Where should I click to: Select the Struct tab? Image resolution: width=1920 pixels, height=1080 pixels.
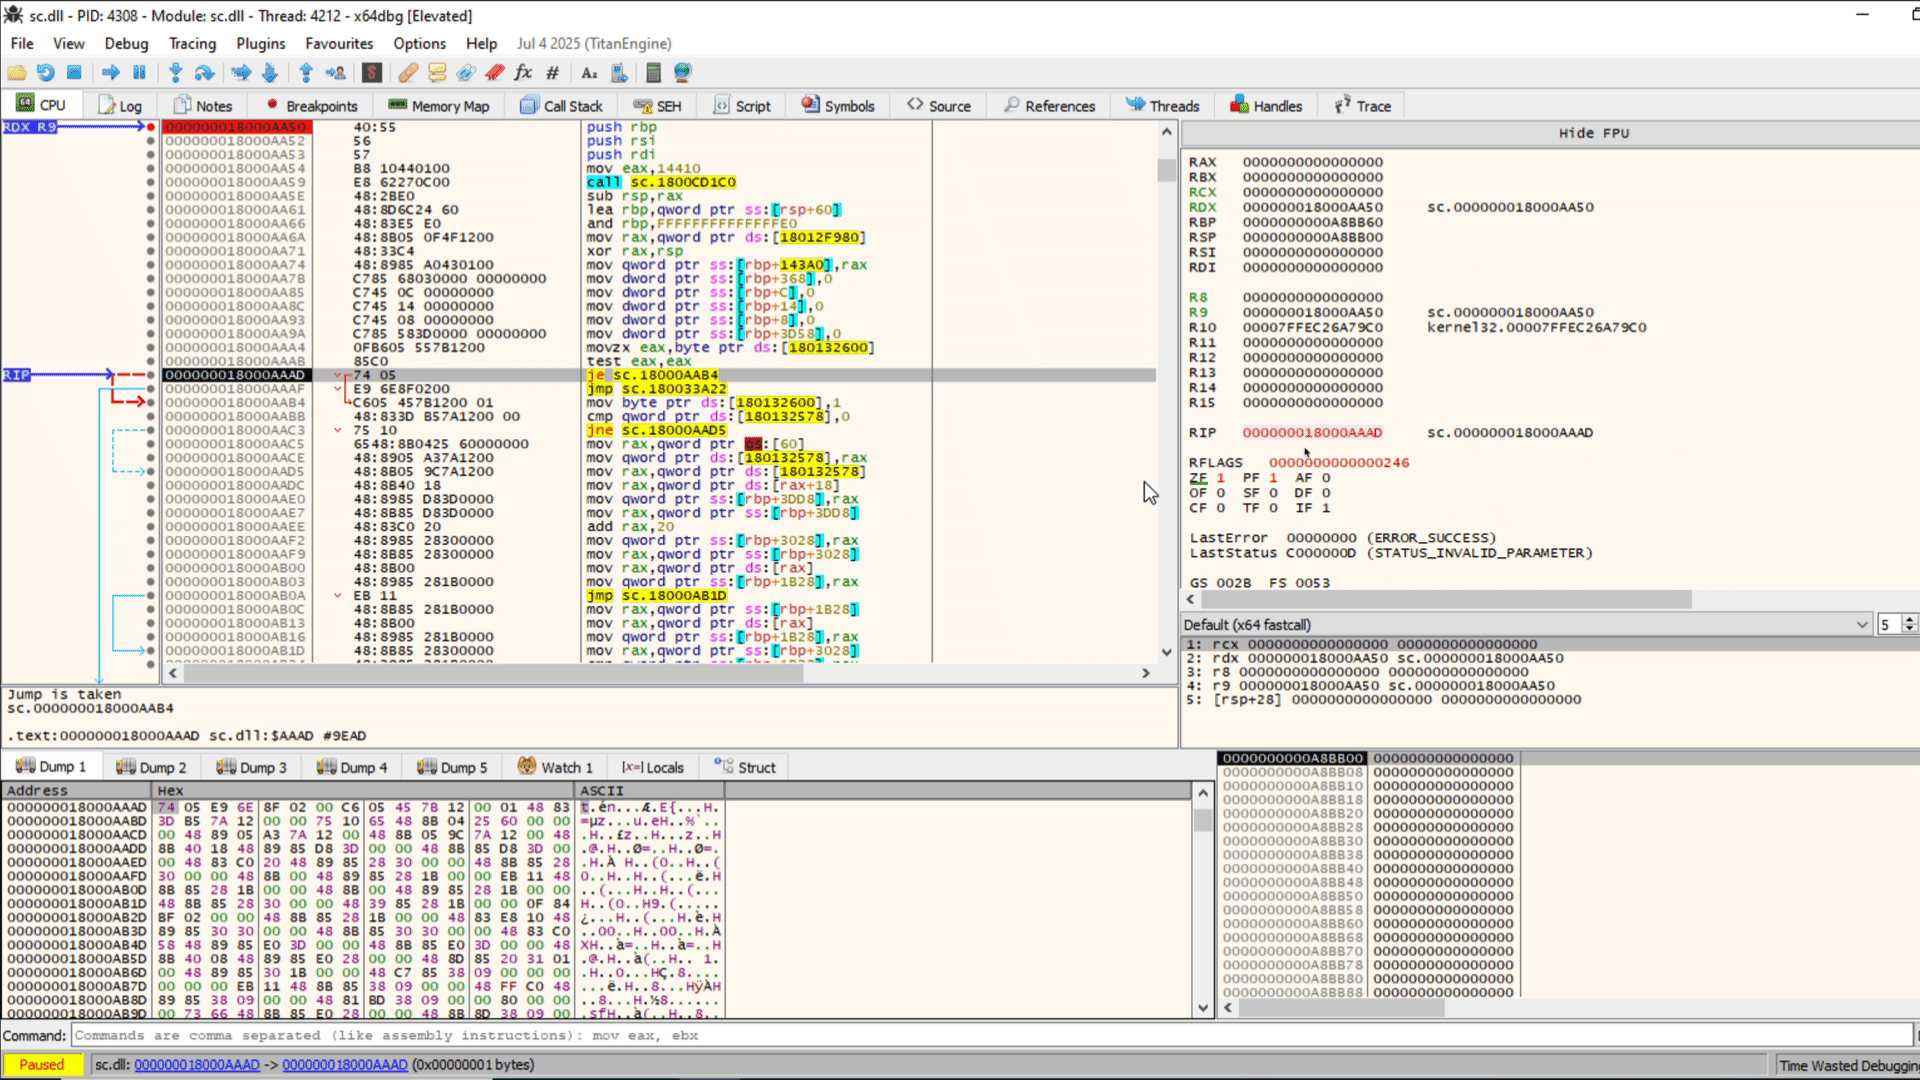(x=745, y=767)
